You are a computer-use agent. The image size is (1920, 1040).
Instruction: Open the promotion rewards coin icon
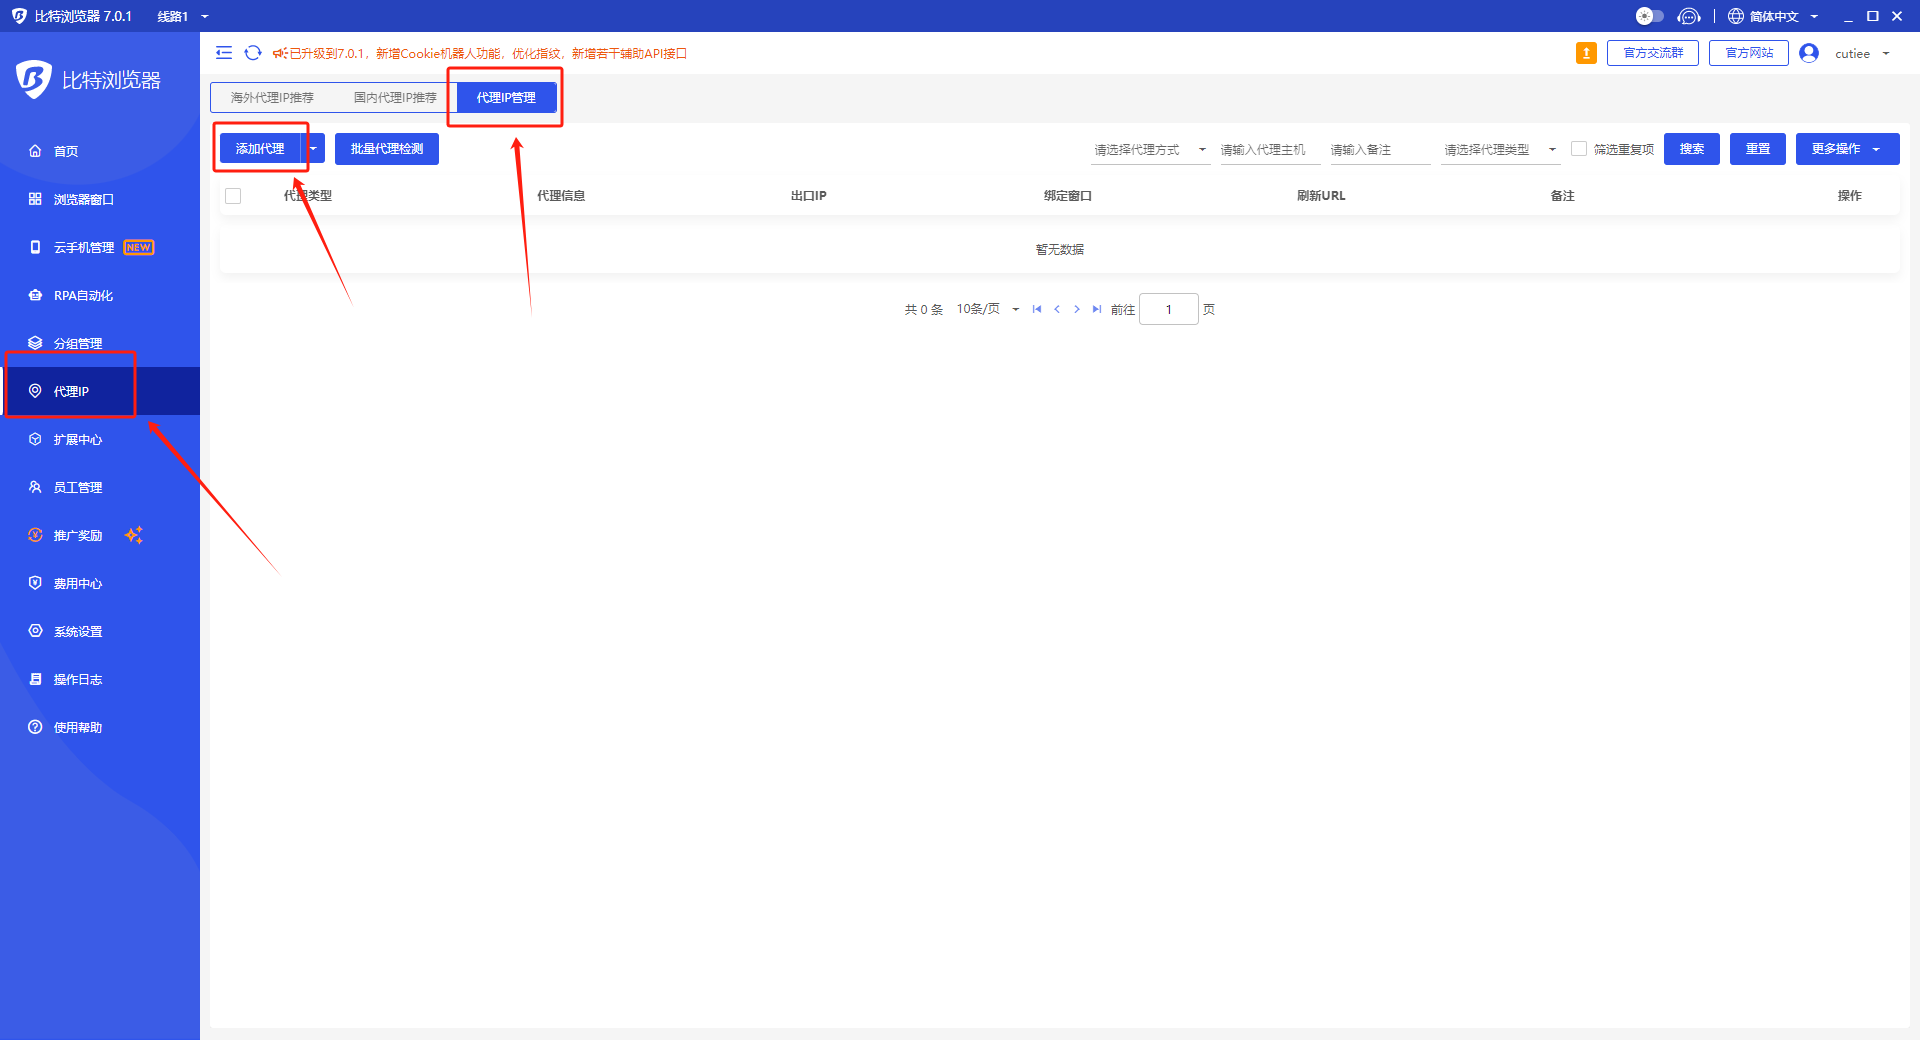tap(35, 535)
